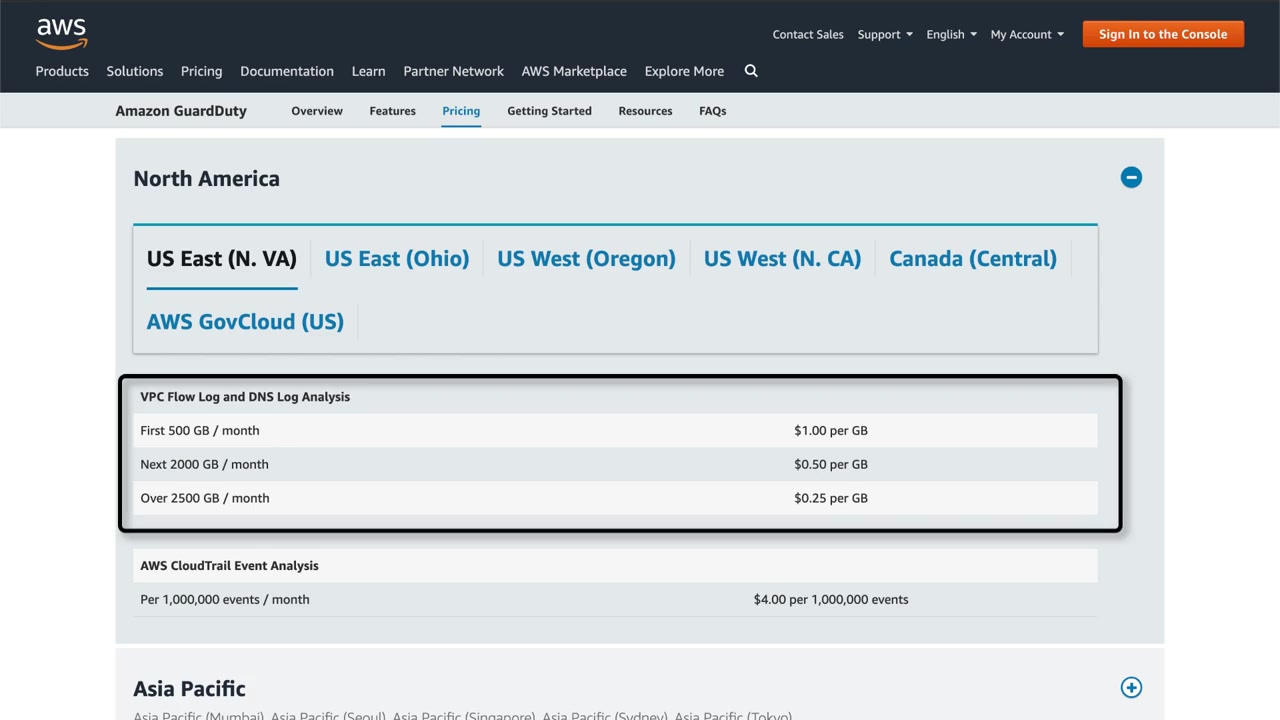This screenshot has width=1280, height=720.
Task: Click 'First 500 GB / month' row label
Action: coord(200,431)
